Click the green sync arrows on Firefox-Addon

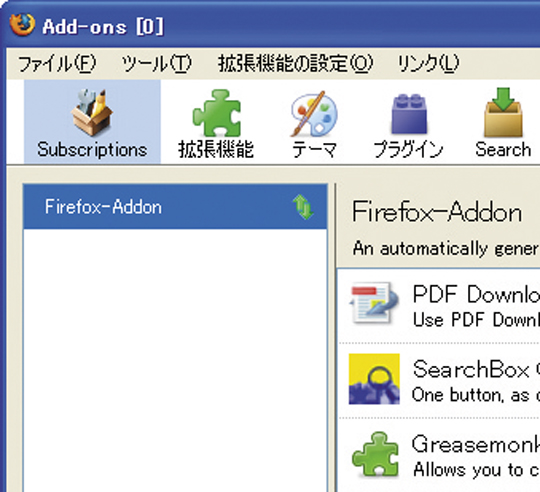pyautogui.click(x=303, y=207)
